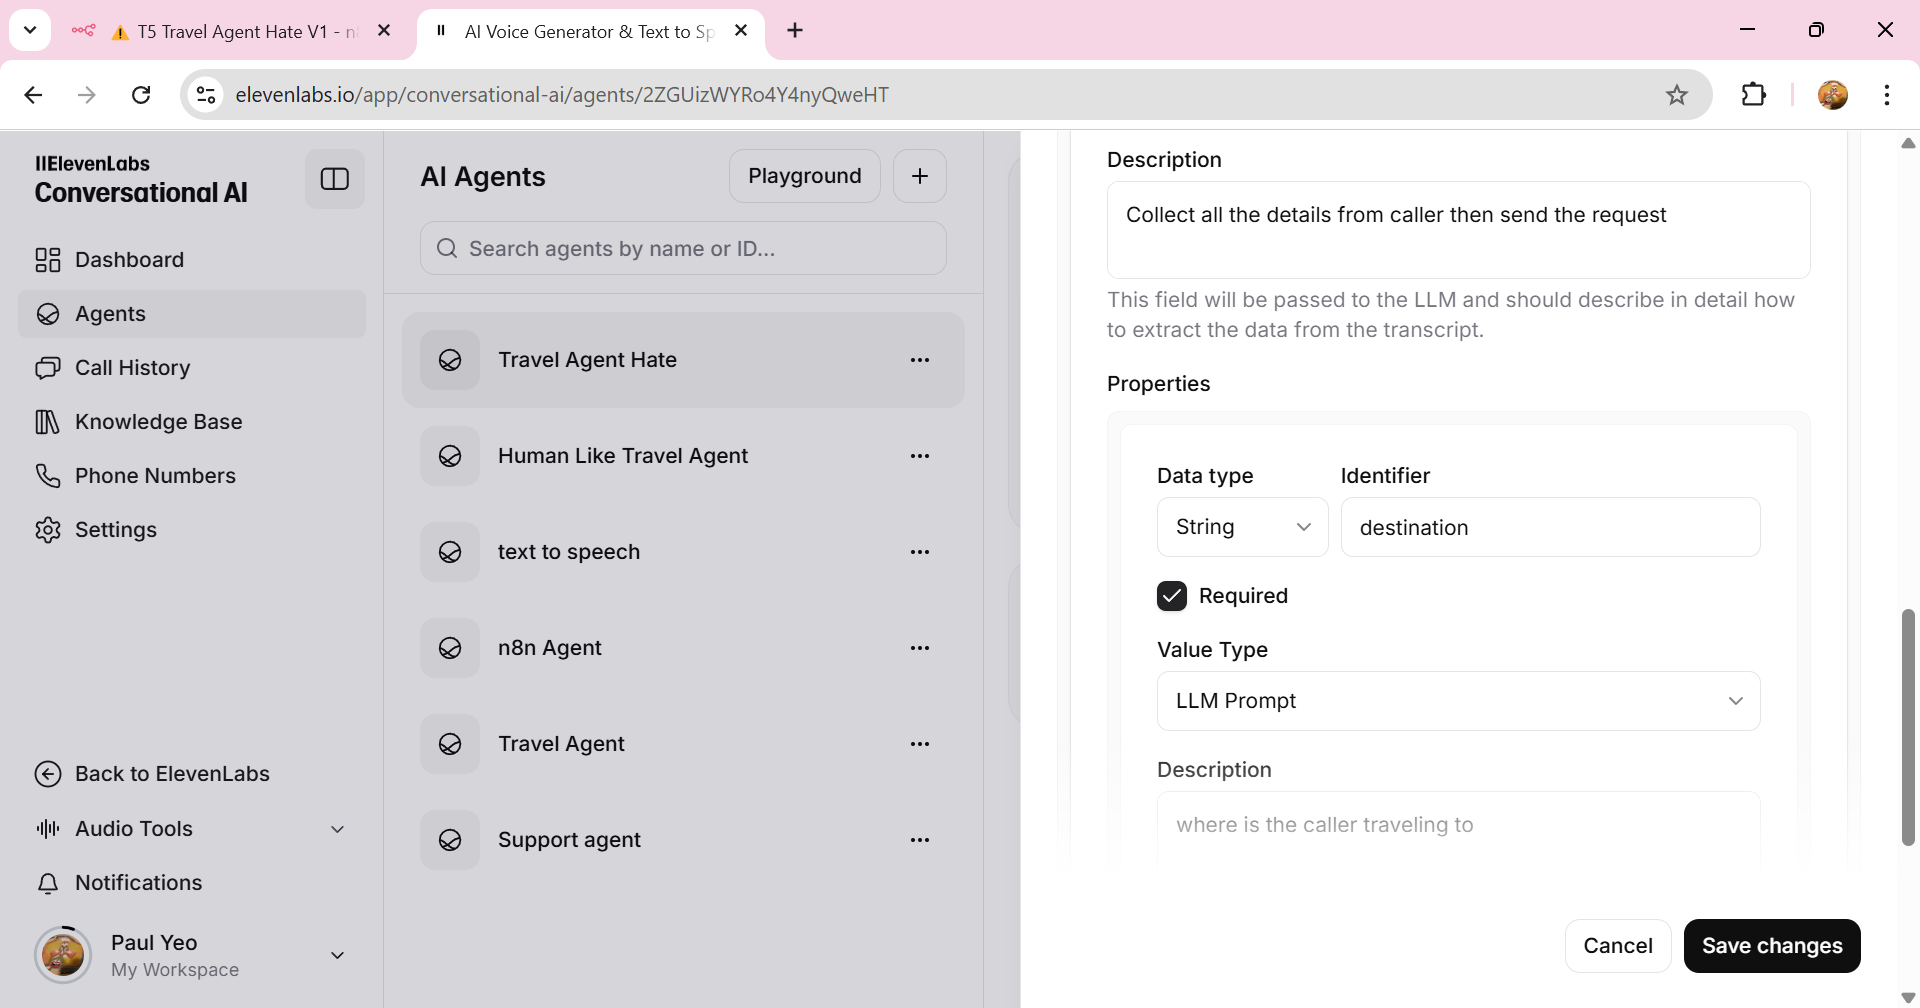This screenshot has height=1008, width=1920.
Task: Select the Travel Agent entry
Action: (x=683, y=744)
